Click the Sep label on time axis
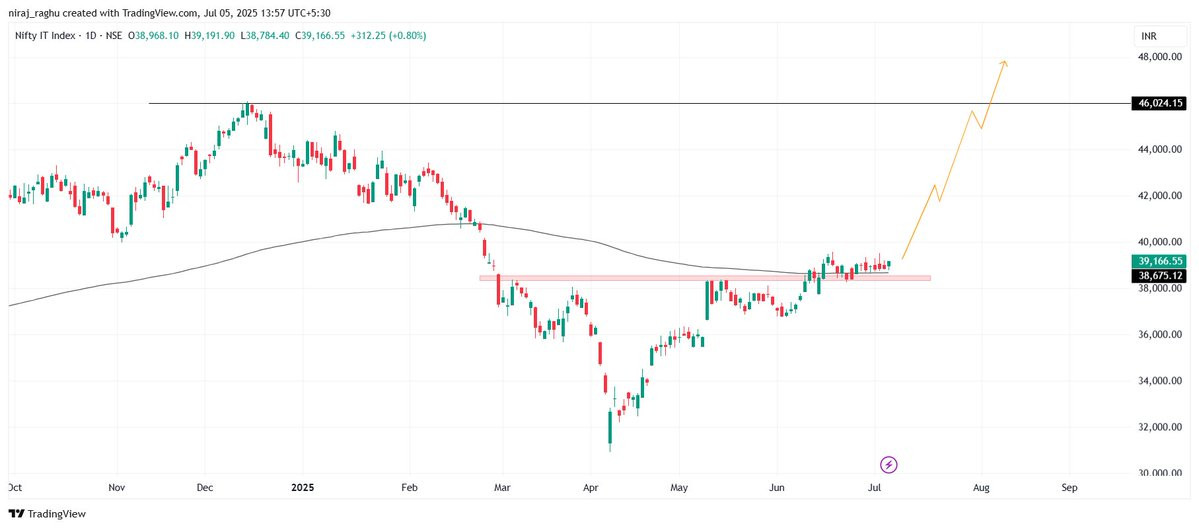The height and width of the screenshot is (528, 1199). (x=1069, y=488)
